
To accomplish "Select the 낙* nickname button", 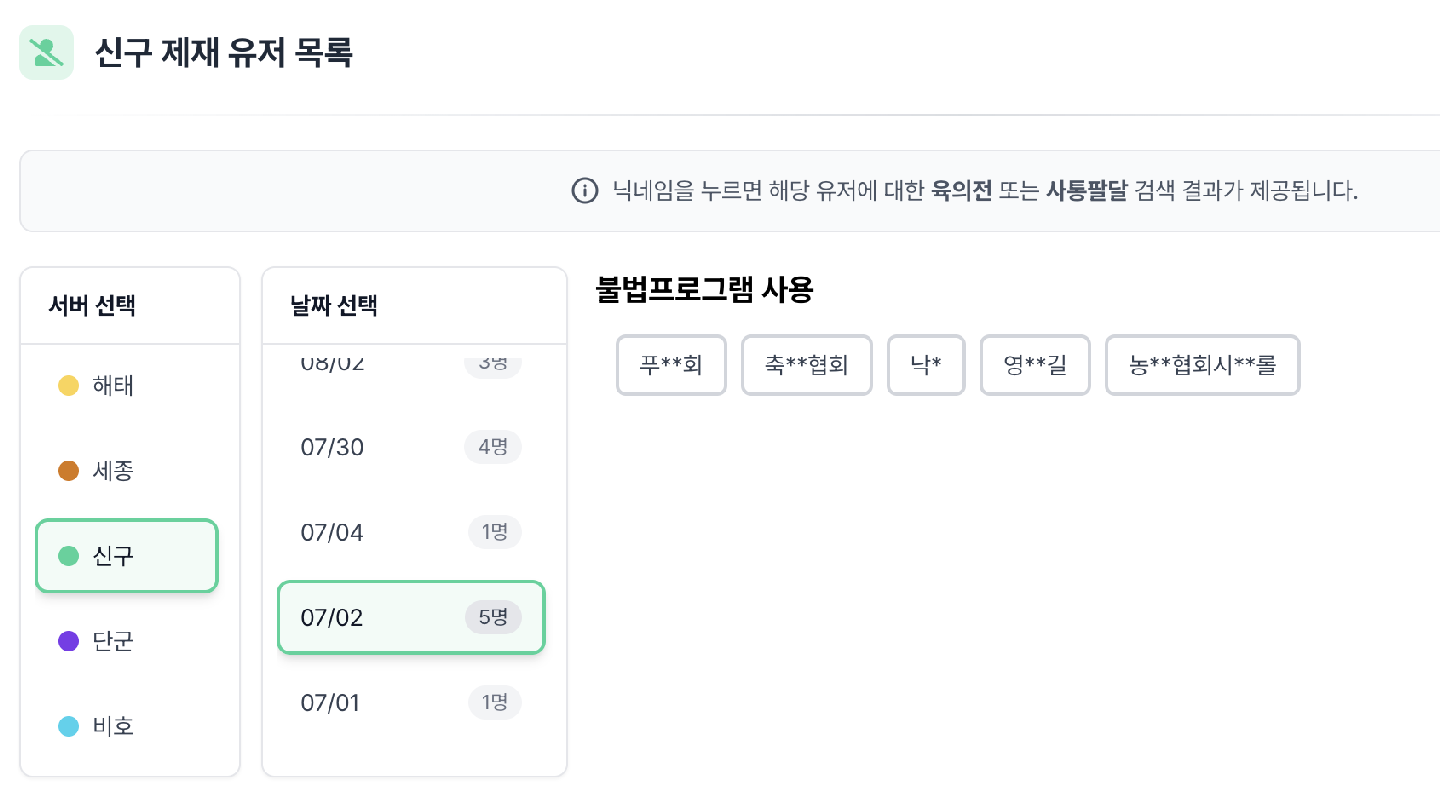I will click(926, 365).
